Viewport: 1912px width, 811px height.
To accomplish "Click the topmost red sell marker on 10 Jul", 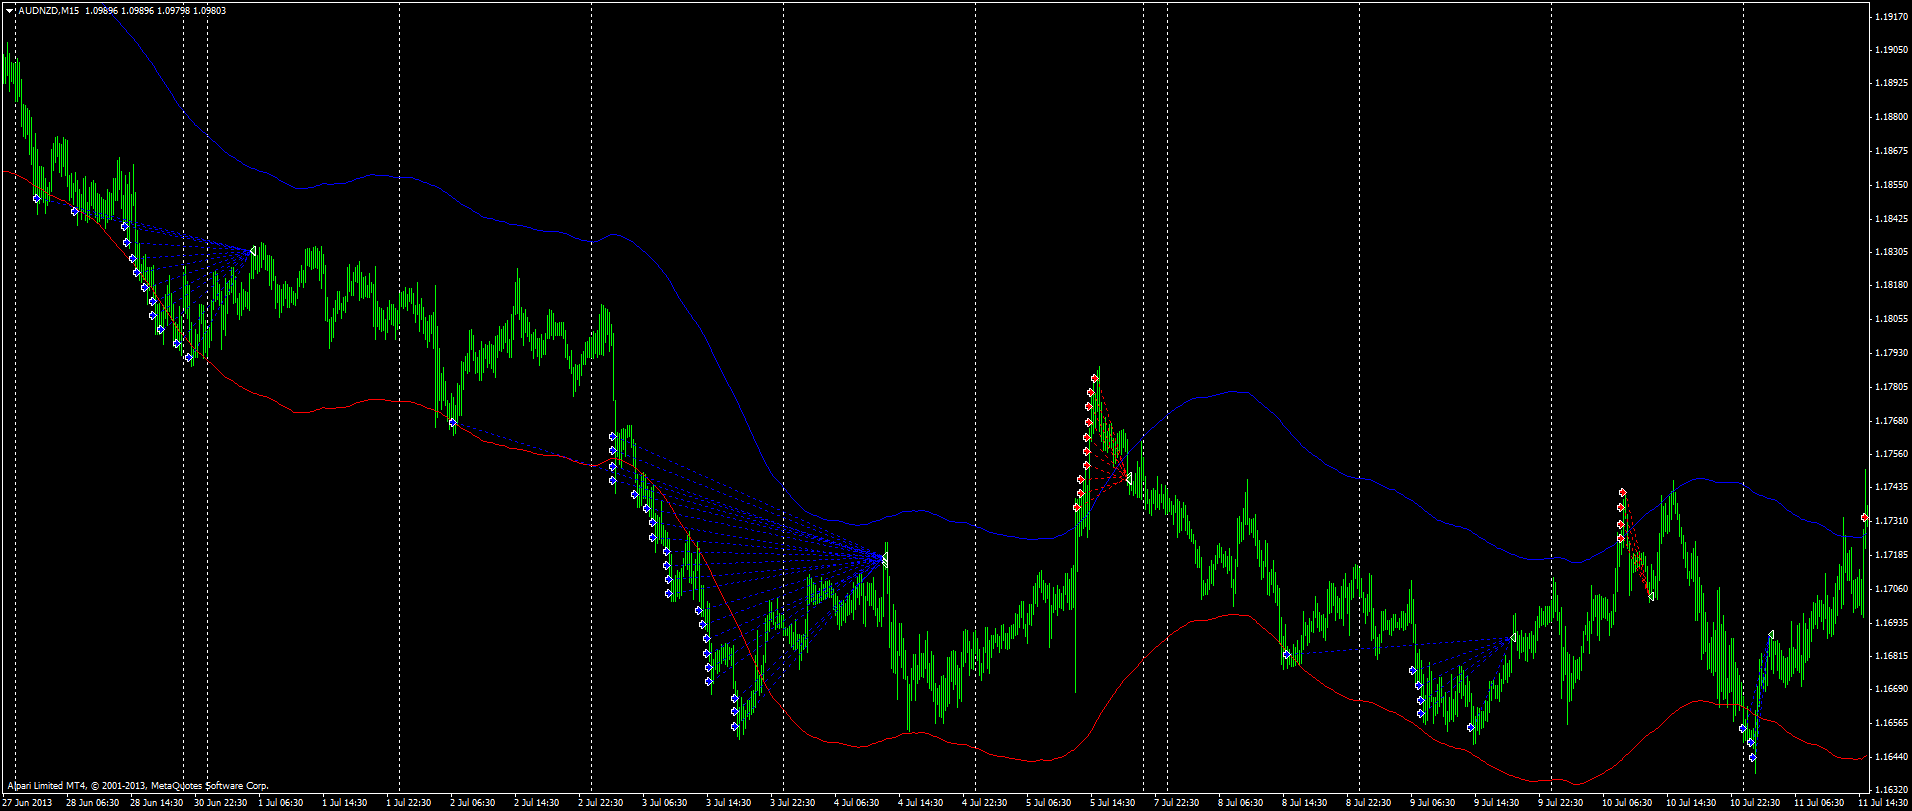I will pyautogui.click(x=1622, y=492).
